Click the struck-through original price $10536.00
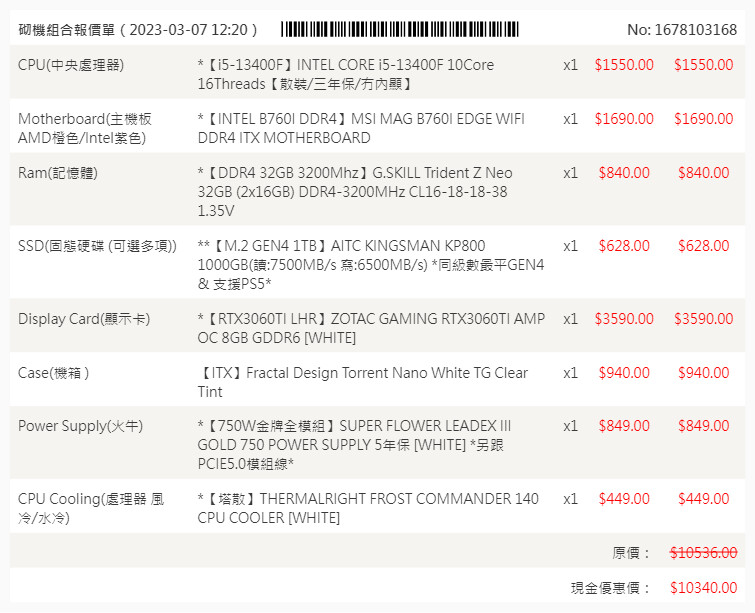Image resolution: width=755 pixels, height=613 pixels. pyautogui.click(x=703, y=552)
